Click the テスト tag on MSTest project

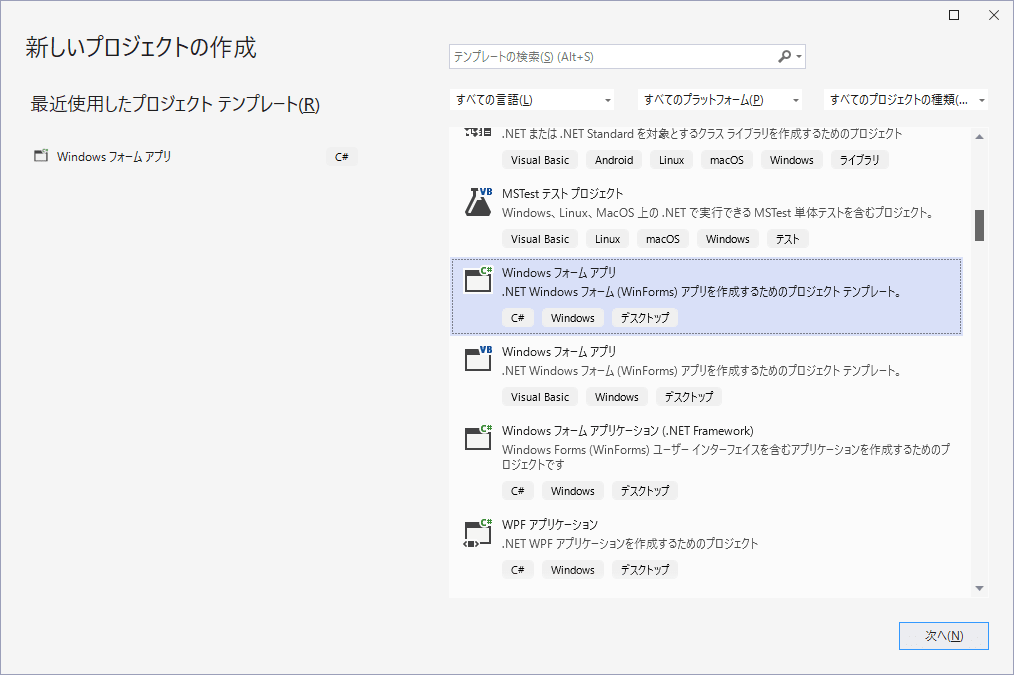click(788, 239)
